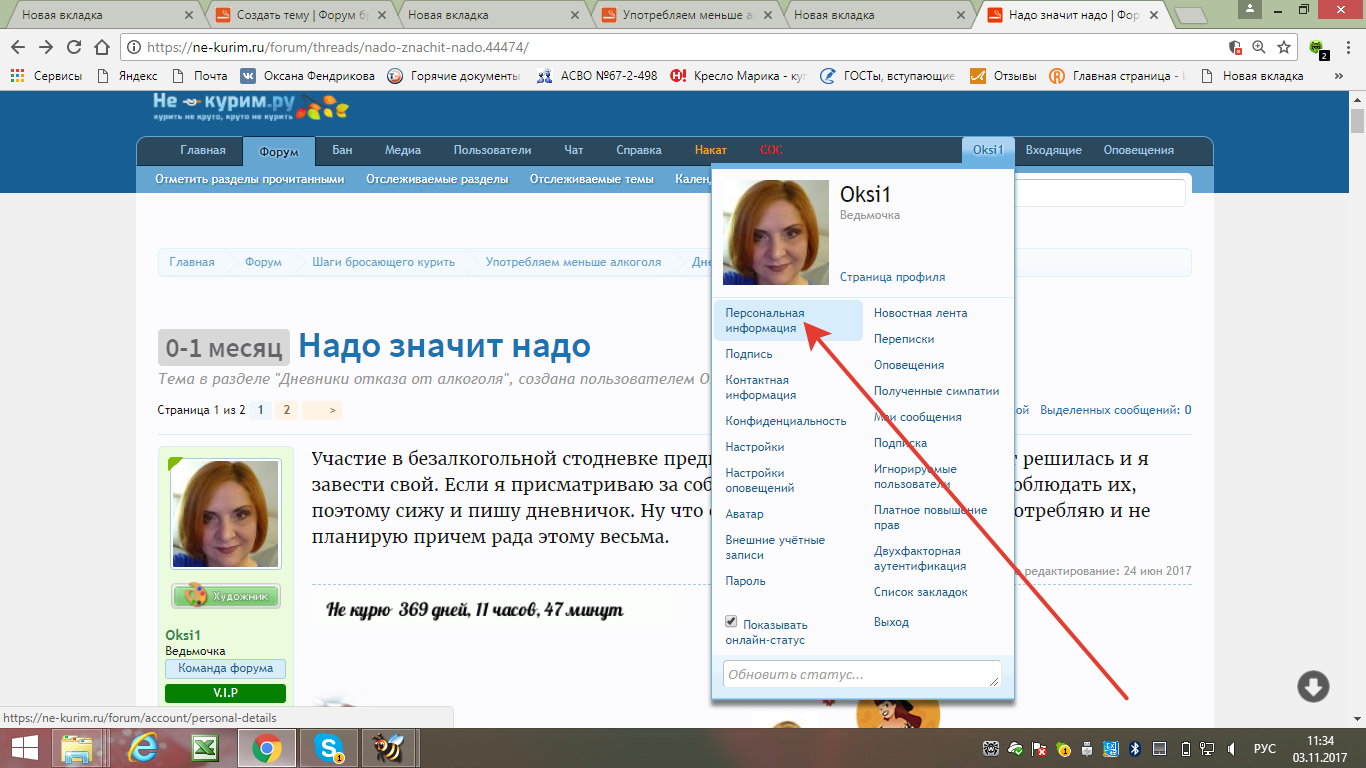Viewport: 1366px width, 768px height.
Task: Open the Chrome three-dot menu
Action: pyautogui.click(x=1347, y=47)
